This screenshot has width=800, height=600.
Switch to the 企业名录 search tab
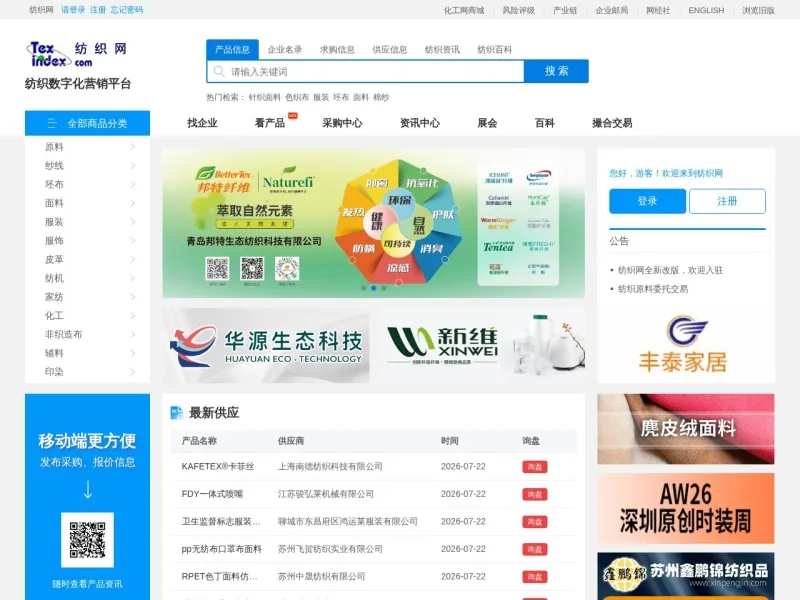285,49
